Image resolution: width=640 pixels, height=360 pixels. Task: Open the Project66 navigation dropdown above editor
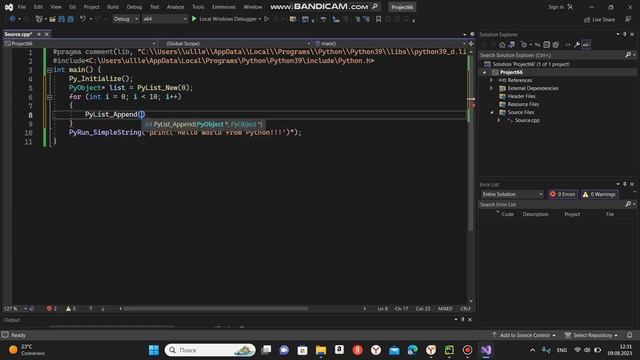pos(80,43)
